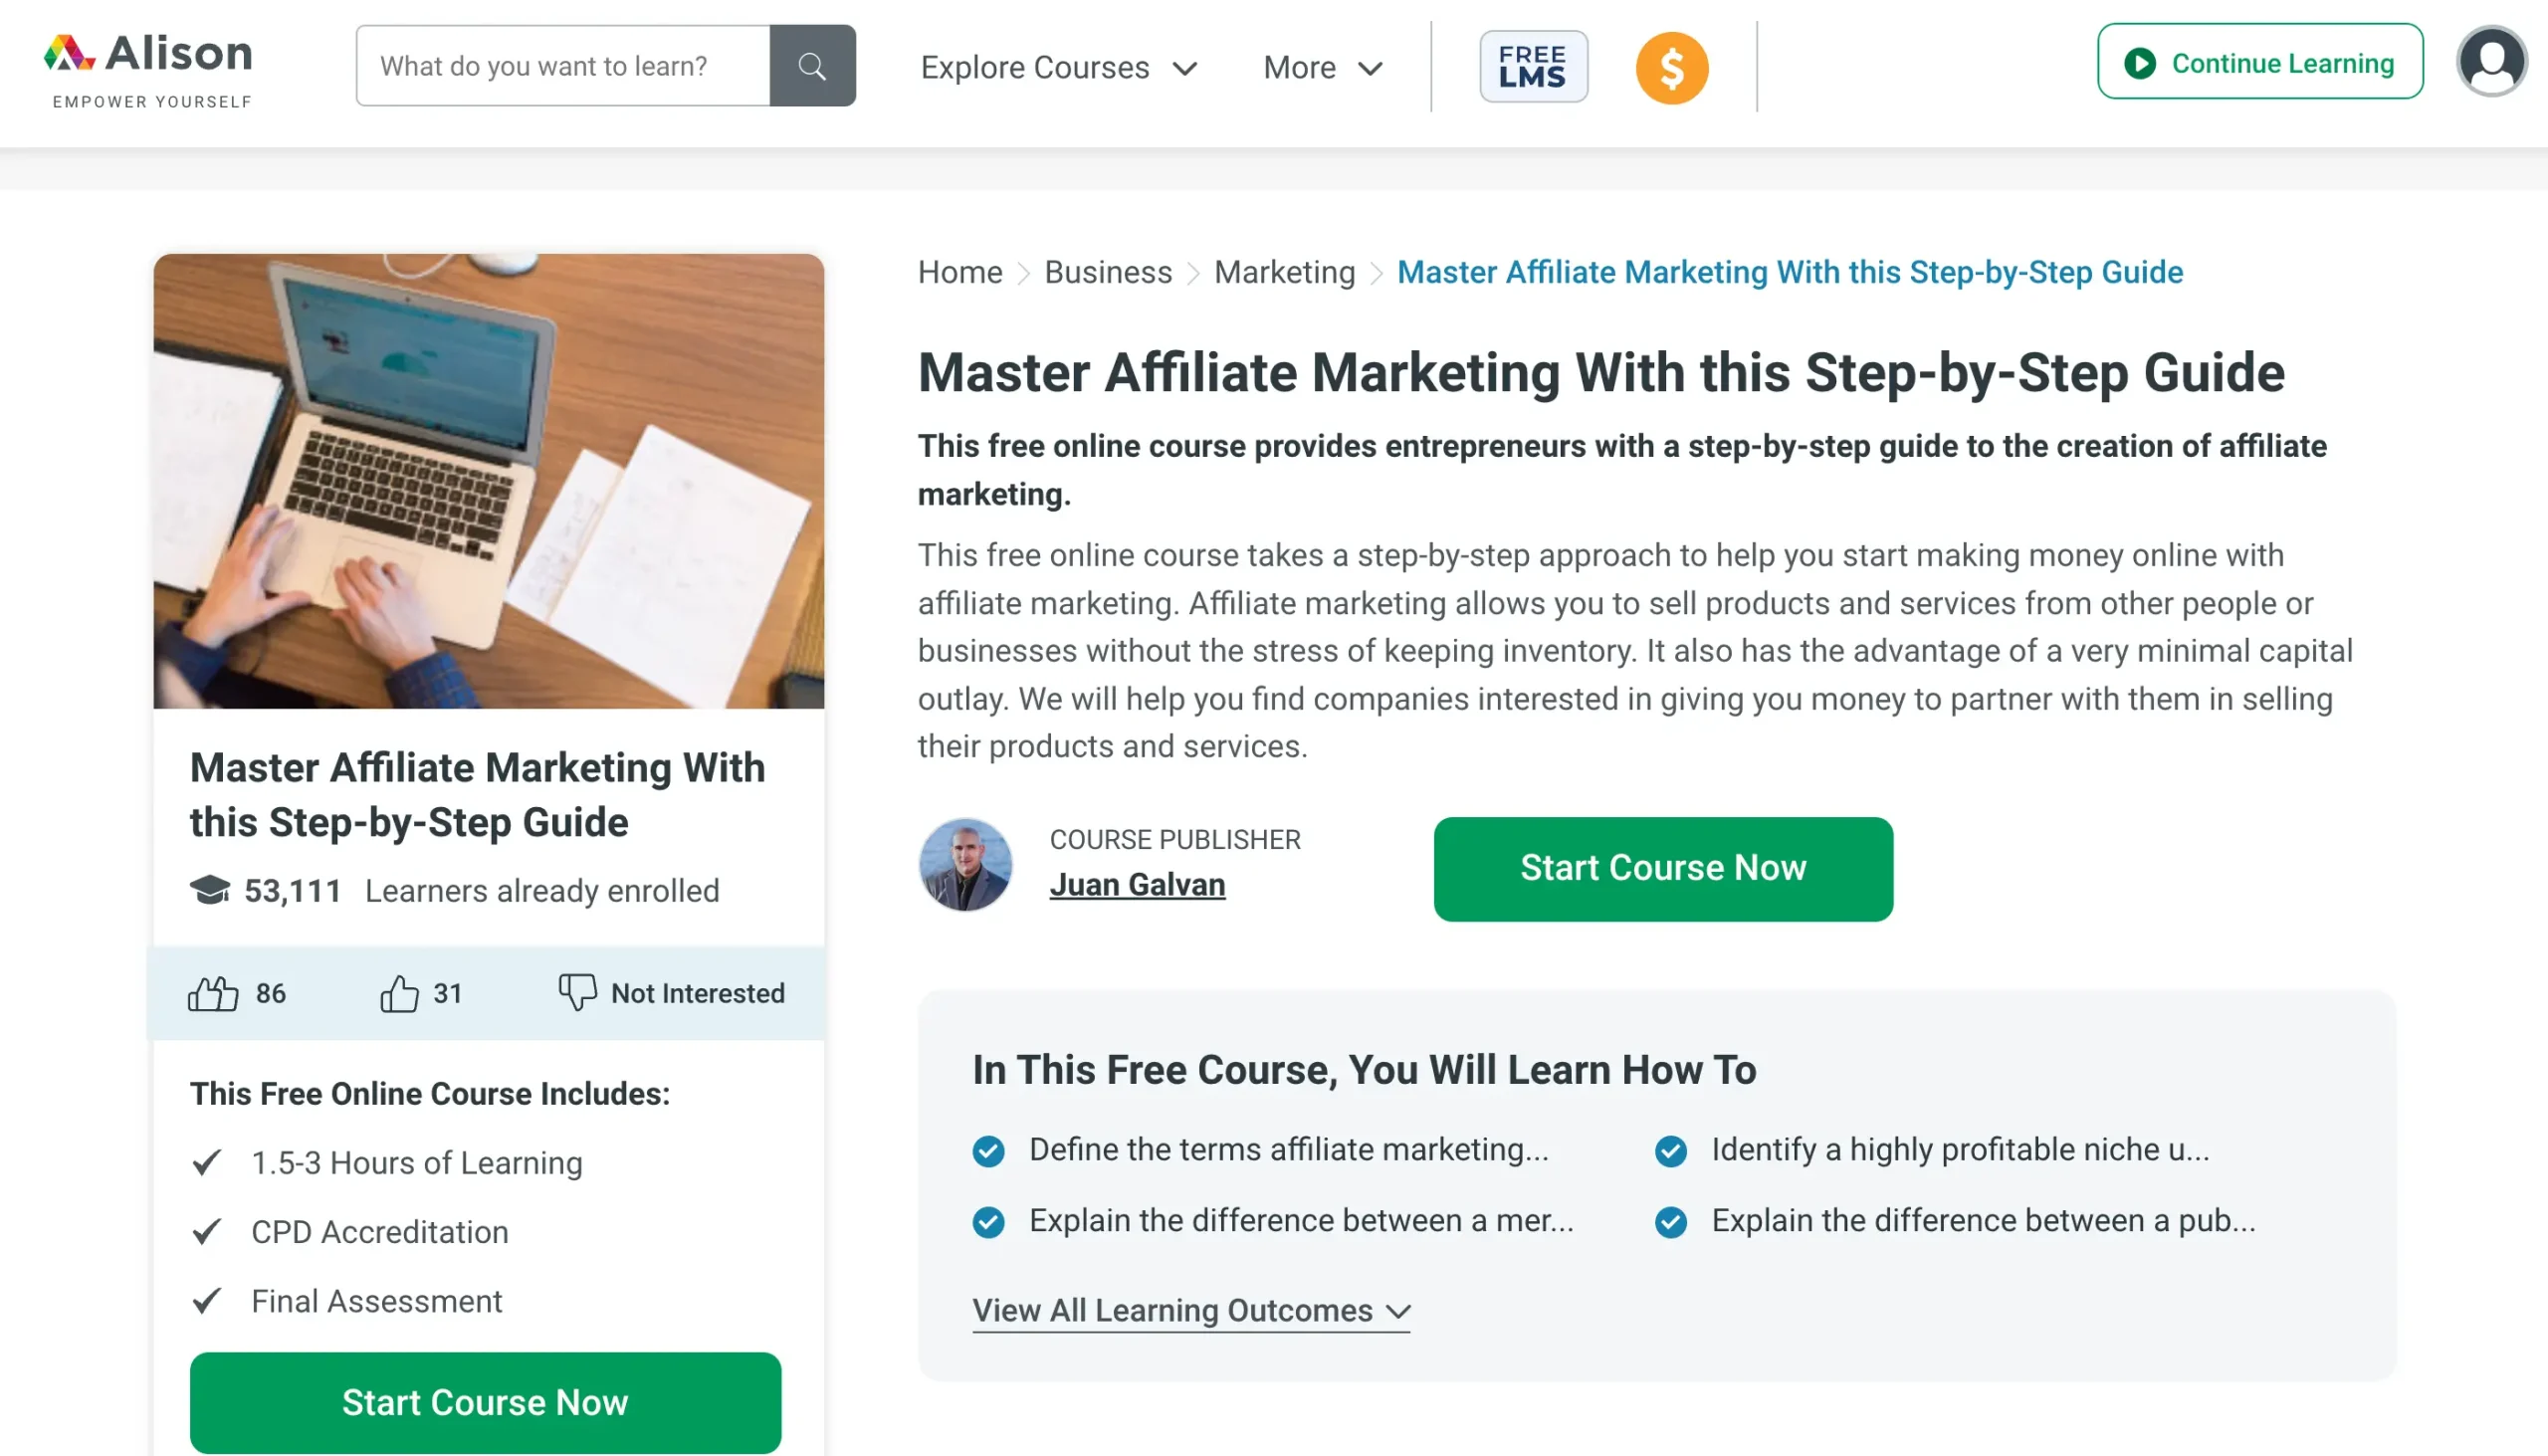This screenshot has width=2548, height=1456.
Task: Click the laptop course thumbnail image
Action: click(488, 481)
